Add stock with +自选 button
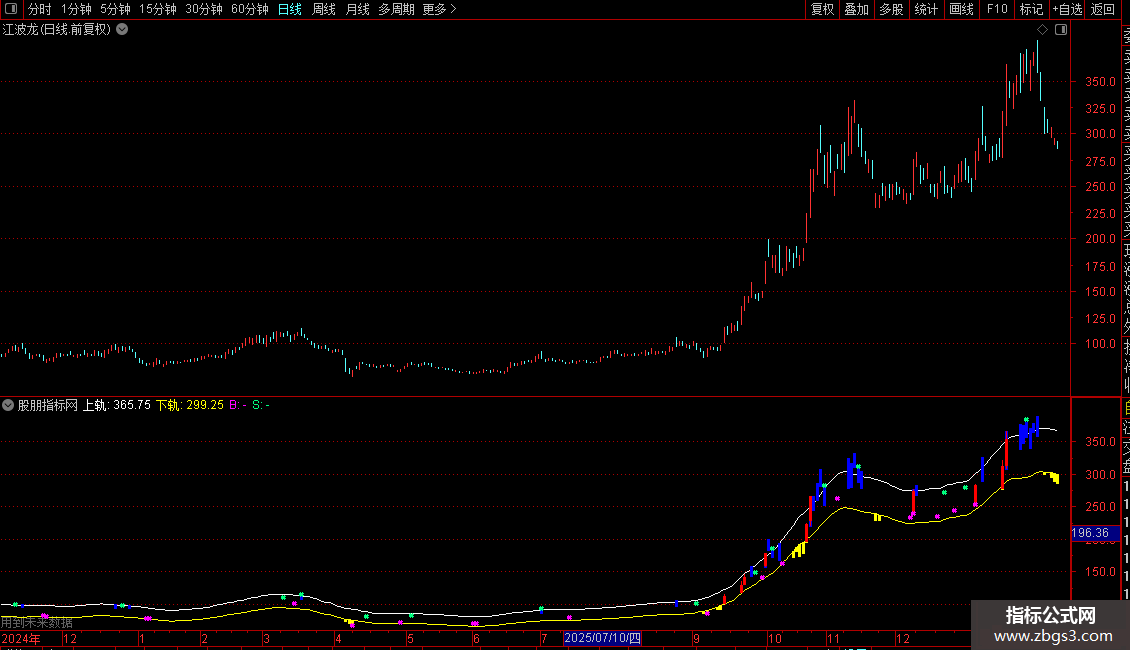 (x=1067, y=9)
